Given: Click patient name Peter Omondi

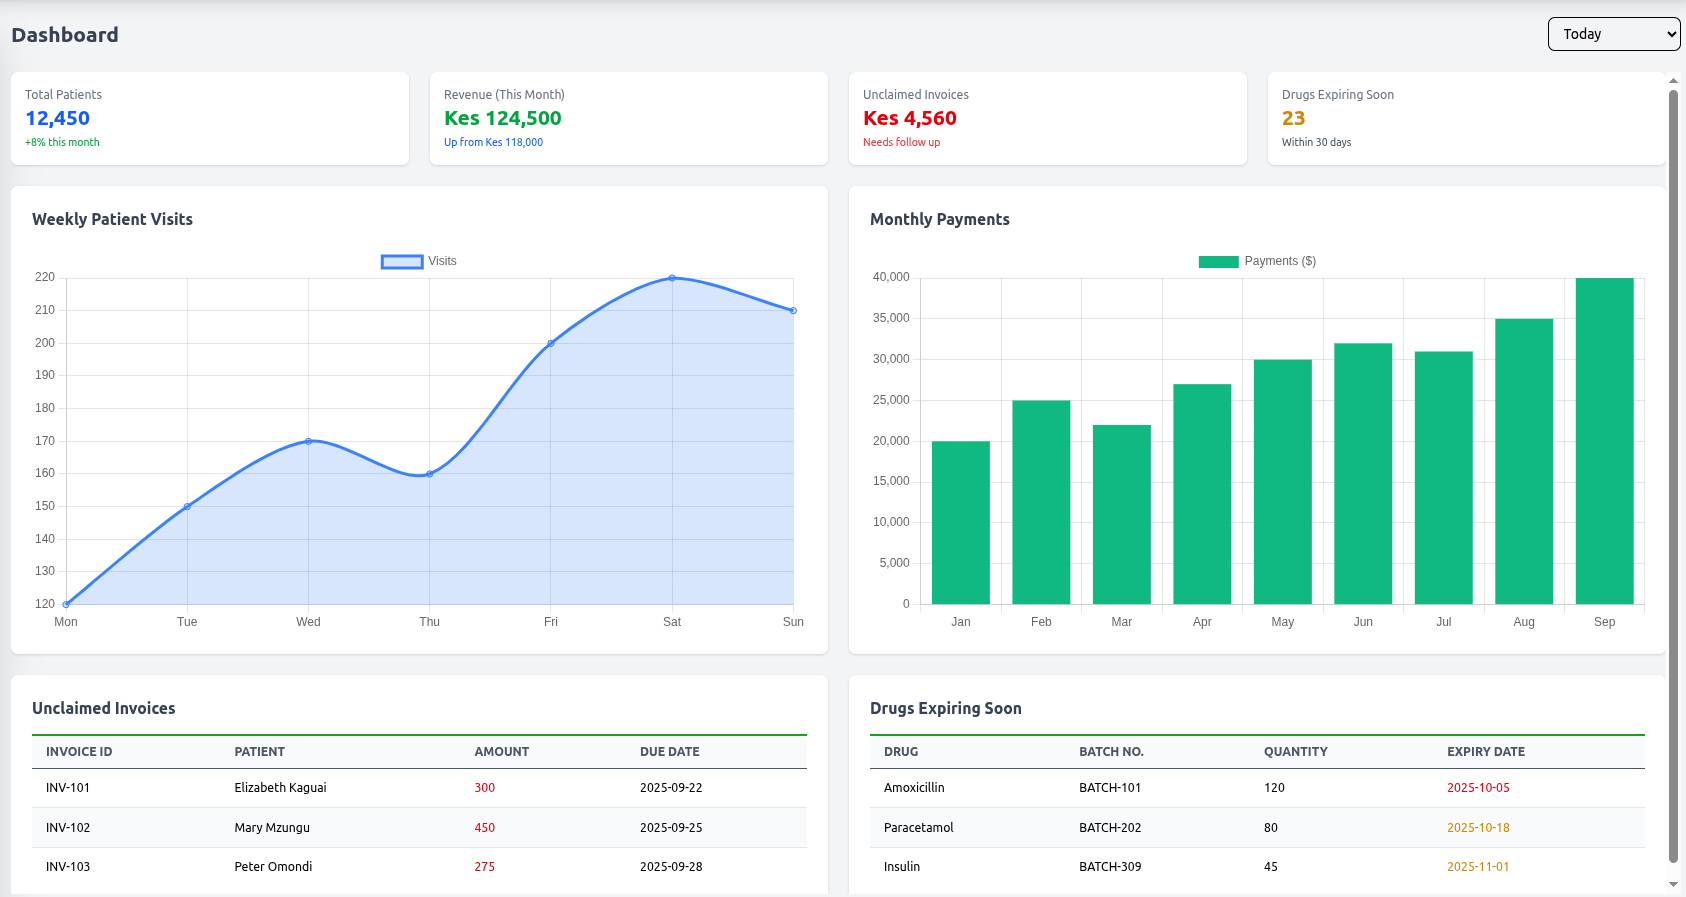Looking at the screenshot, I should point(273,867).
